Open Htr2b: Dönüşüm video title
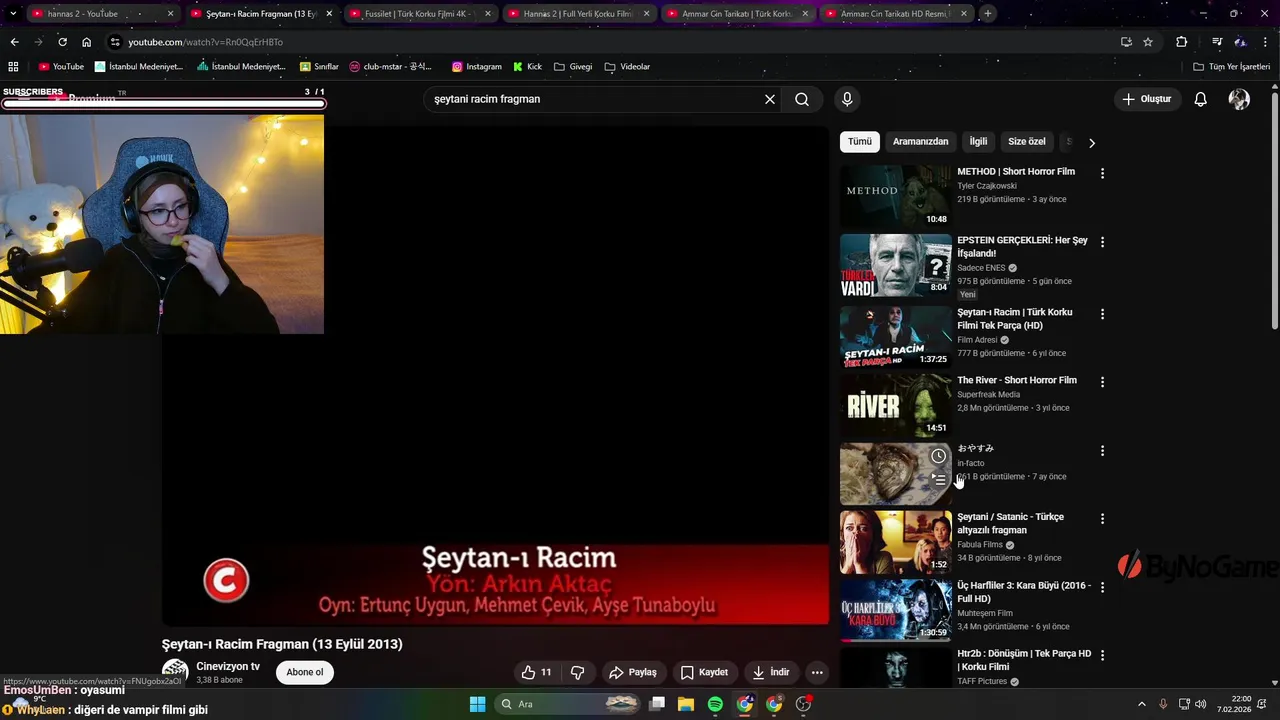Image resolution: width=1280 pixels, height=720 pixels. [x=1024, y=660]
